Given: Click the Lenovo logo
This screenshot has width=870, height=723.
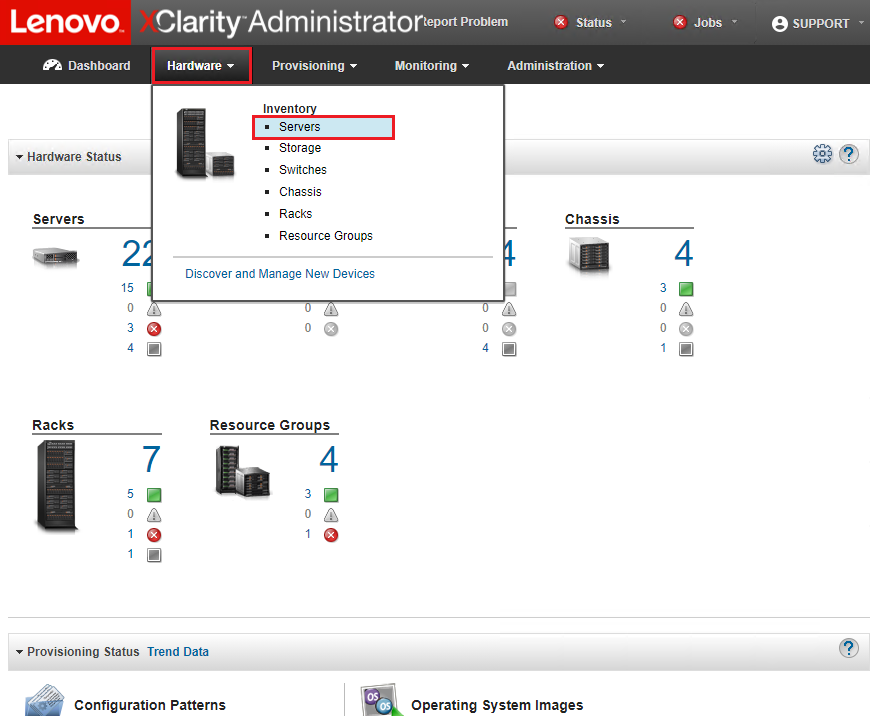Looking at the screenshot, I should tap(65, 22).
